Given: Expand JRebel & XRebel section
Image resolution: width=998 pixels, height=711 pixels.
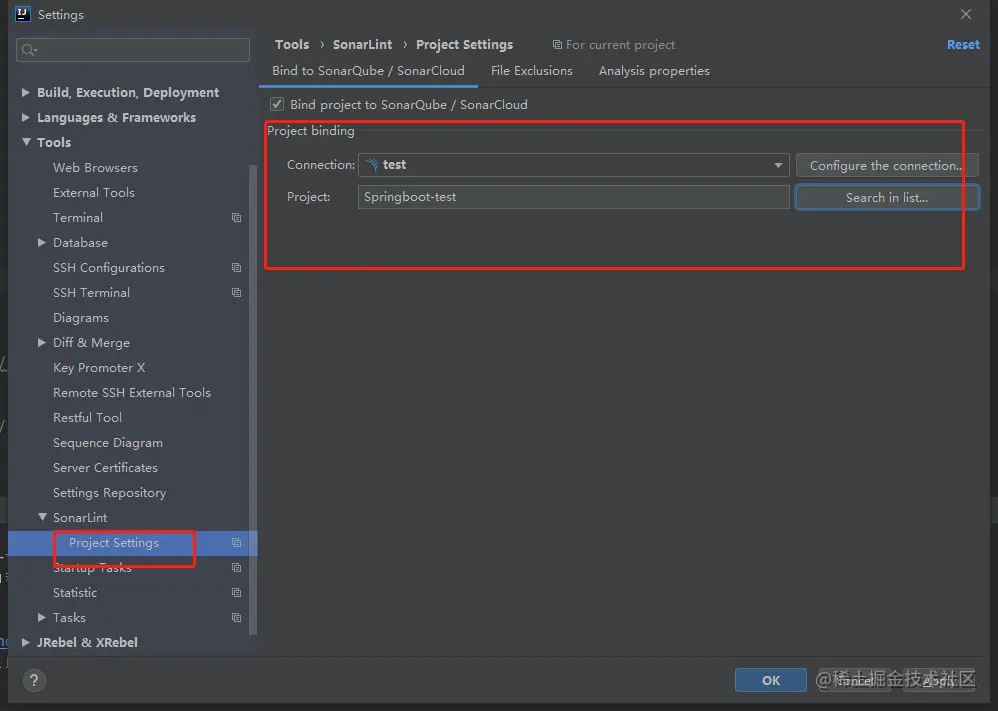Looking at the screenshot, I should pos(25,642).
